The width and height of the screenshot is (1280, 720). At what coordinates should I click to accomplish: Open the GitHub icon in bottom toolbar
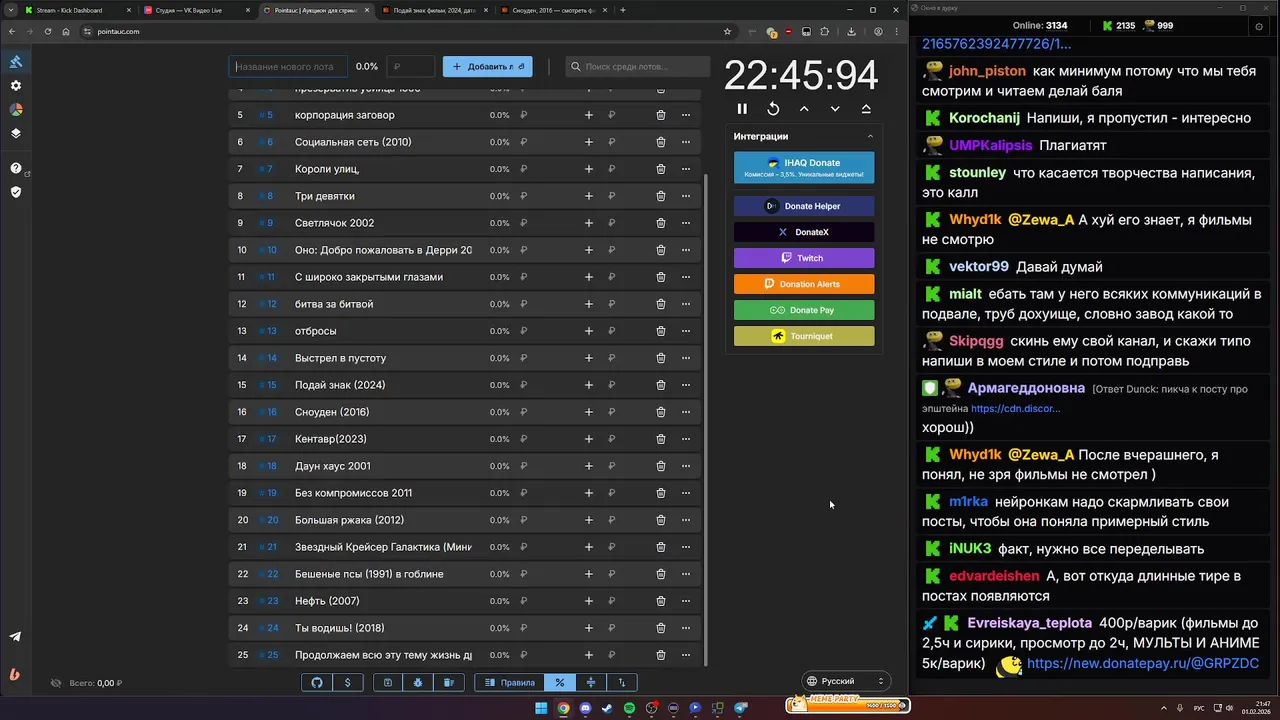click(x=317, y=682)
